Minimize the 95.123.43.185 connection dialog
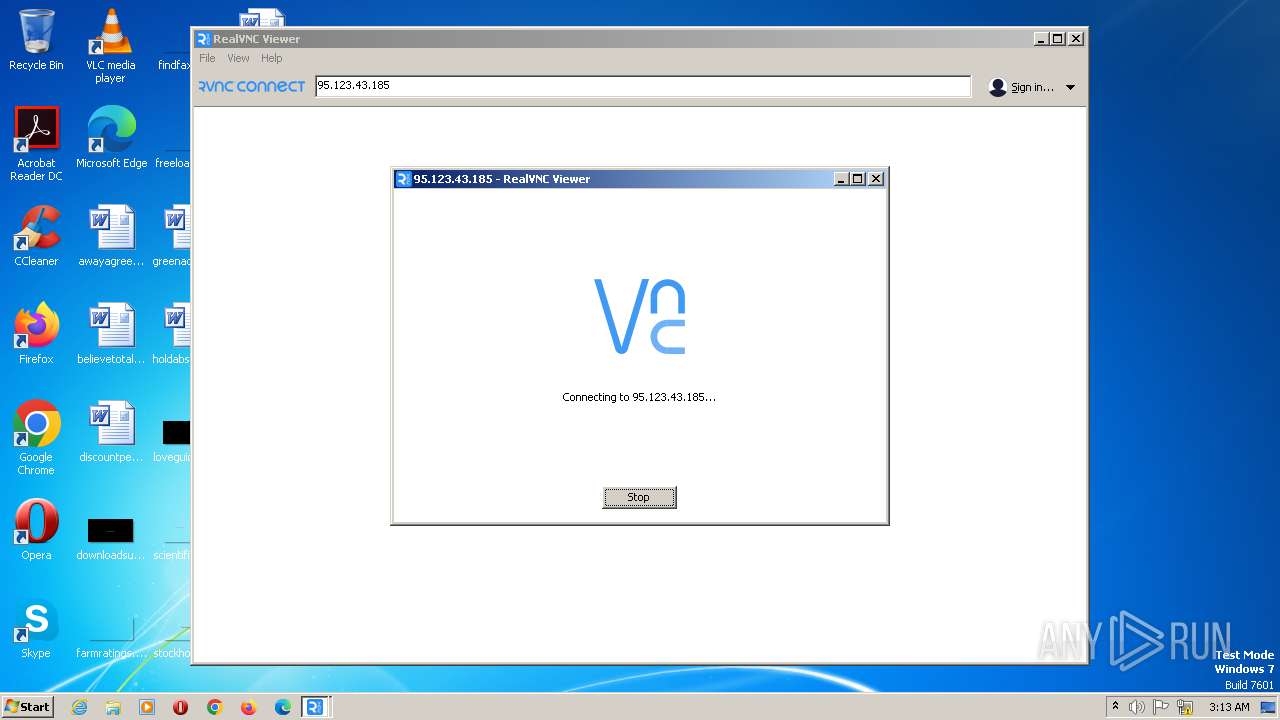The width and height of the screenshot is (1280, 720). (842, 179)
